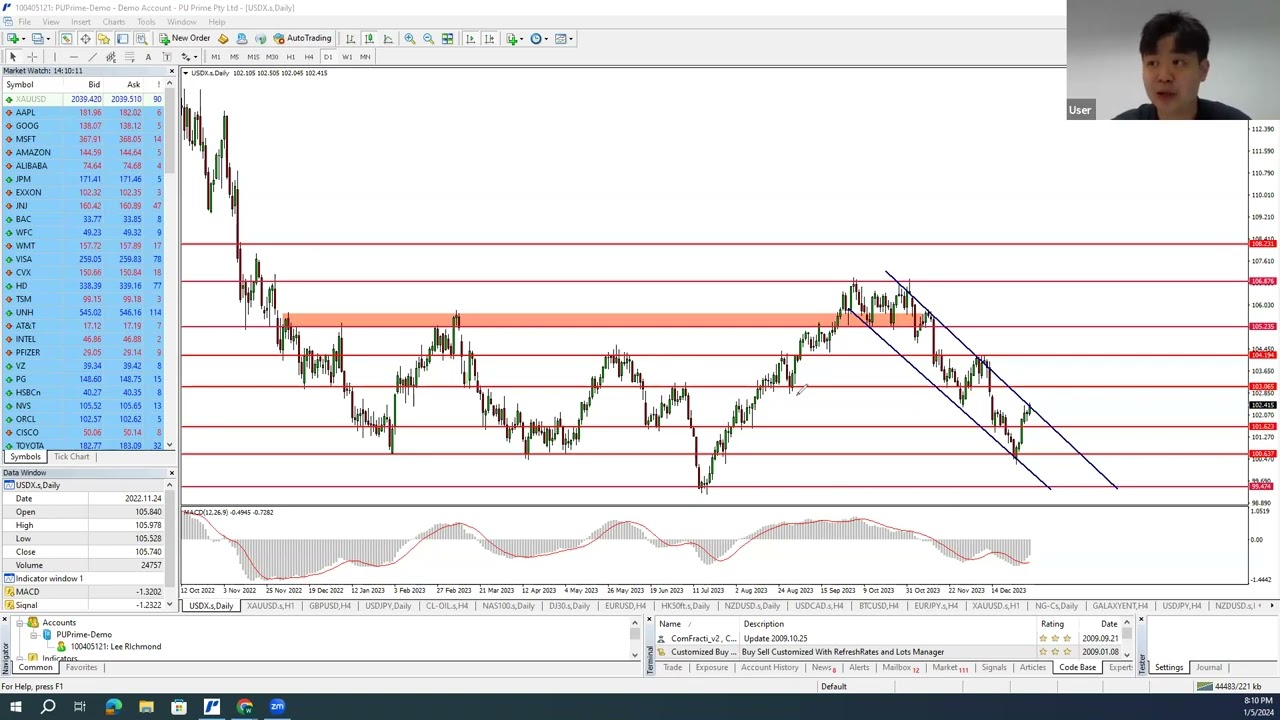The width and height of the screenshot is (1280, 720).
Task: Select the Text tool
Action: click(x=148, y=57)
